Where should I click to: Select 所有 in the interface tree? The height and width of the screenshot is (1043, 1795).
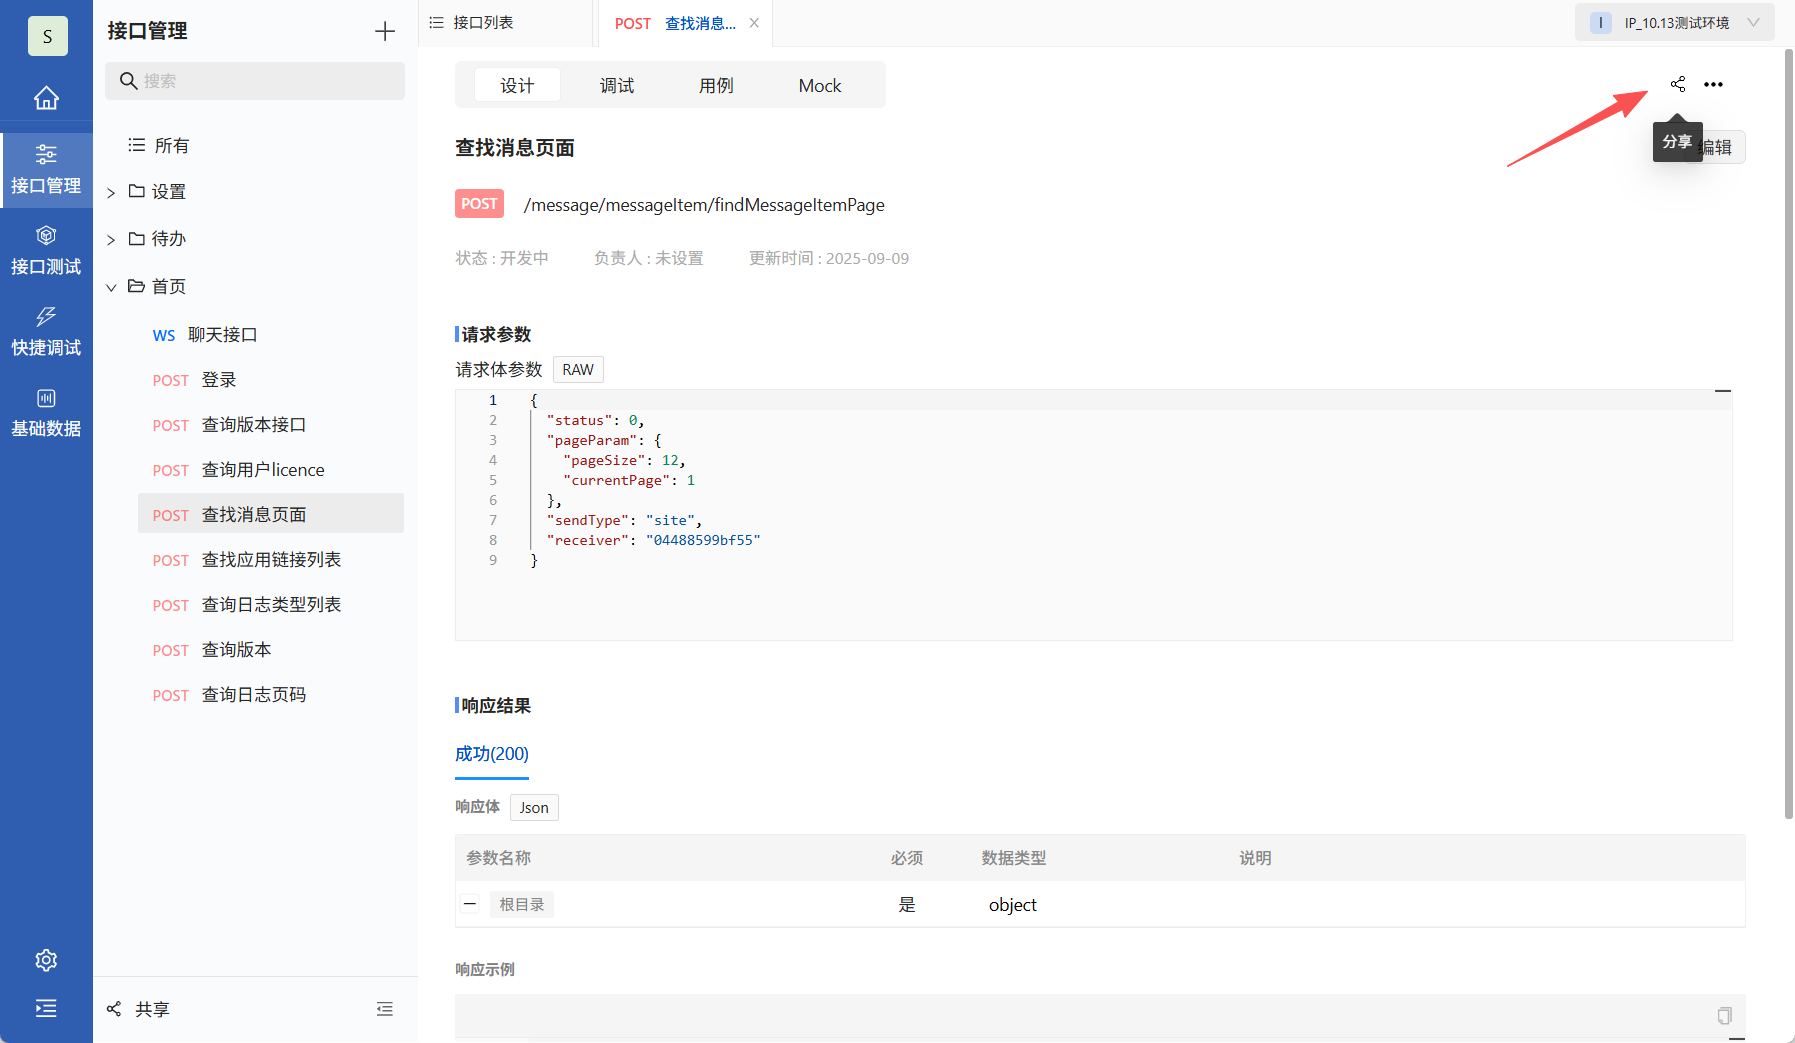(160, 146)
